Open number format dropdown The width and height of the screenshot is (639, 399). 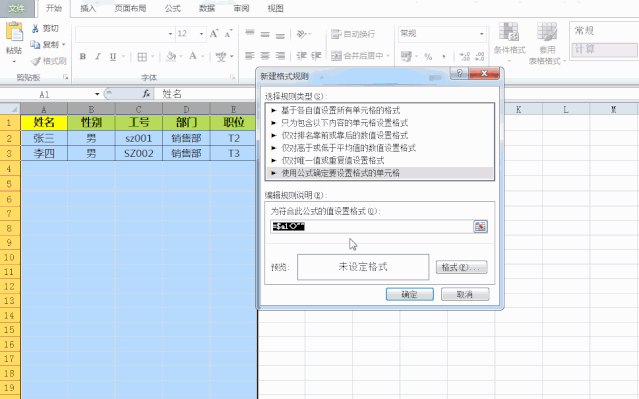(x=482, y=34)
